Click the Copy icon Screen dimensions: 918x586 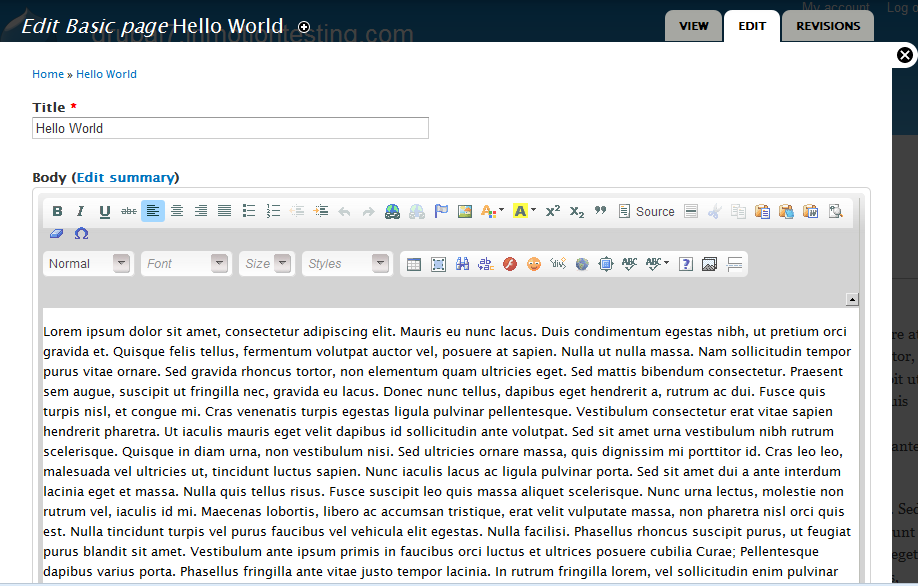(738, 211)
